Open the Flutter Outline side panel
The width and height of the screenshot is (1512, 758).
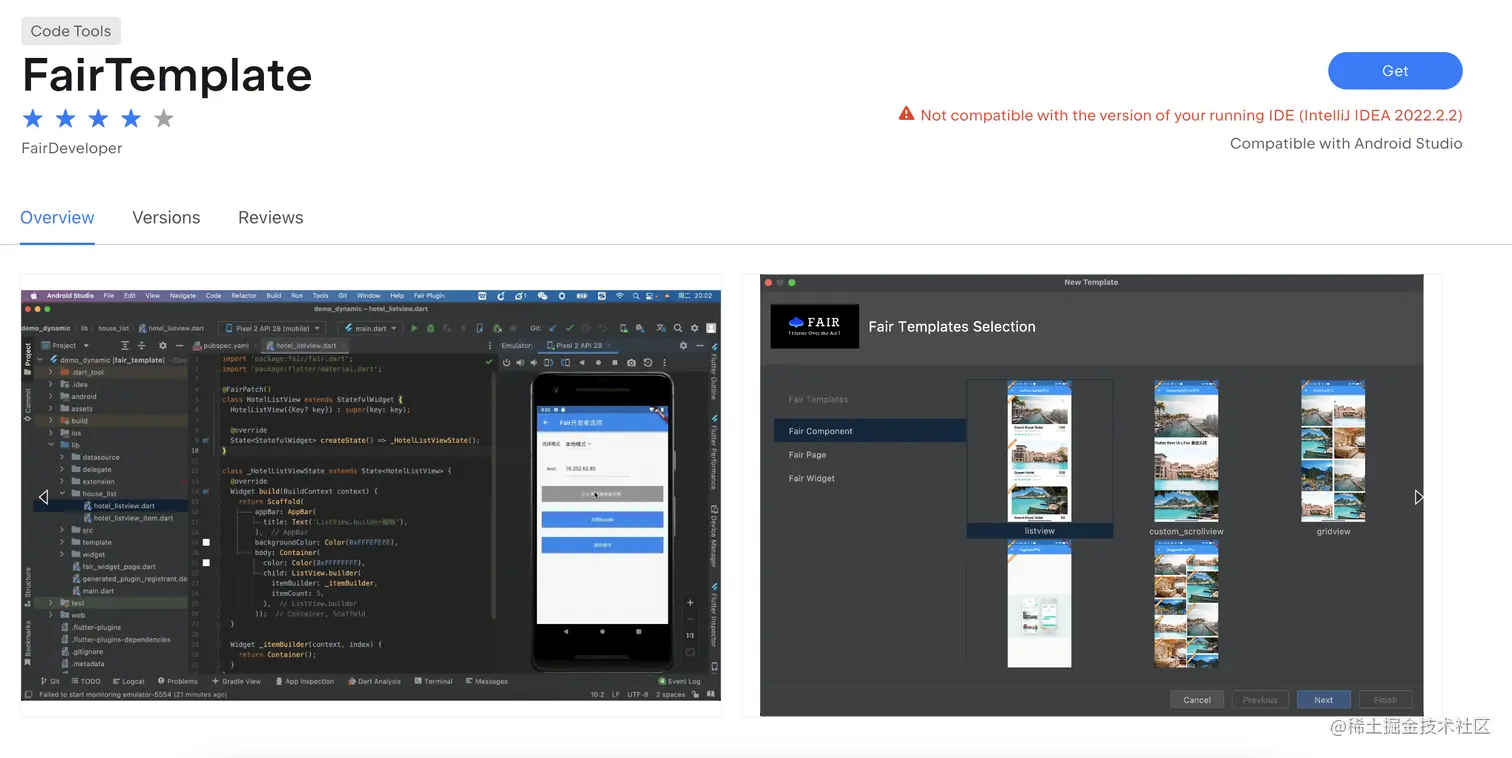point(713,373)
